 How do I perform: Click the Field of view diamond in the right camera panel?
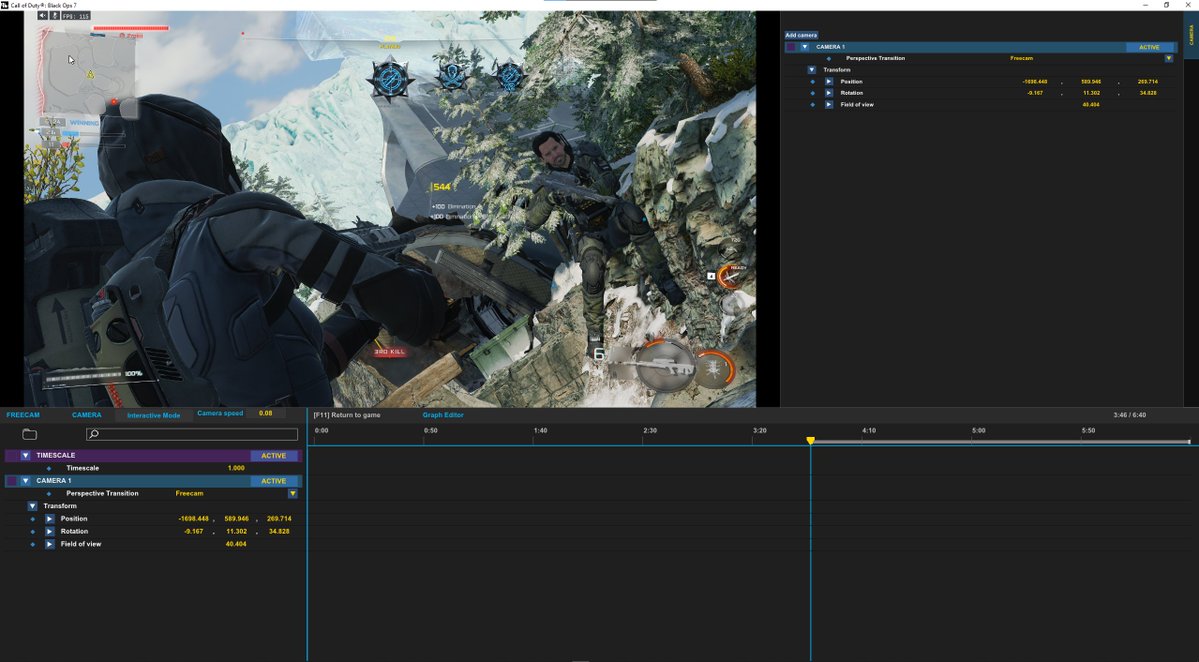click(x=812, y=105)
